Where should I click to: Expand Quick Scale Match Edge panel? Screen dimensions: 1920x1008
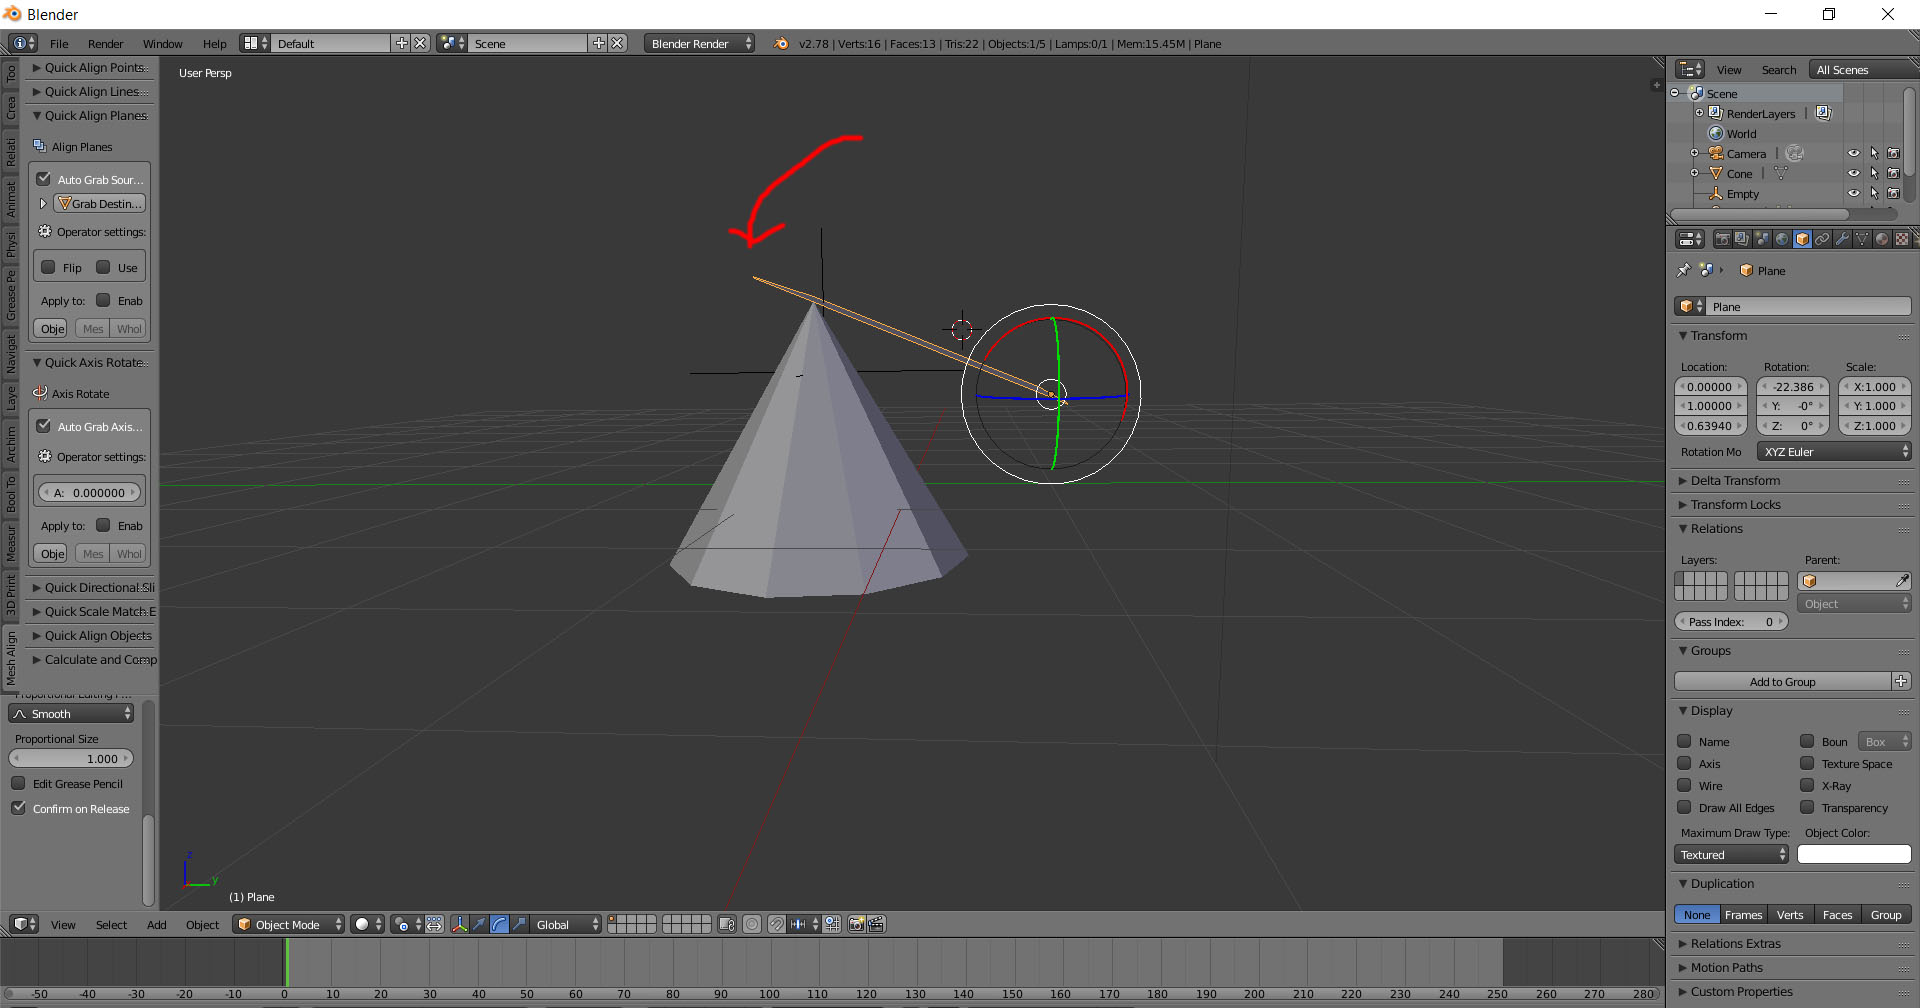click(x=93, y=611)
